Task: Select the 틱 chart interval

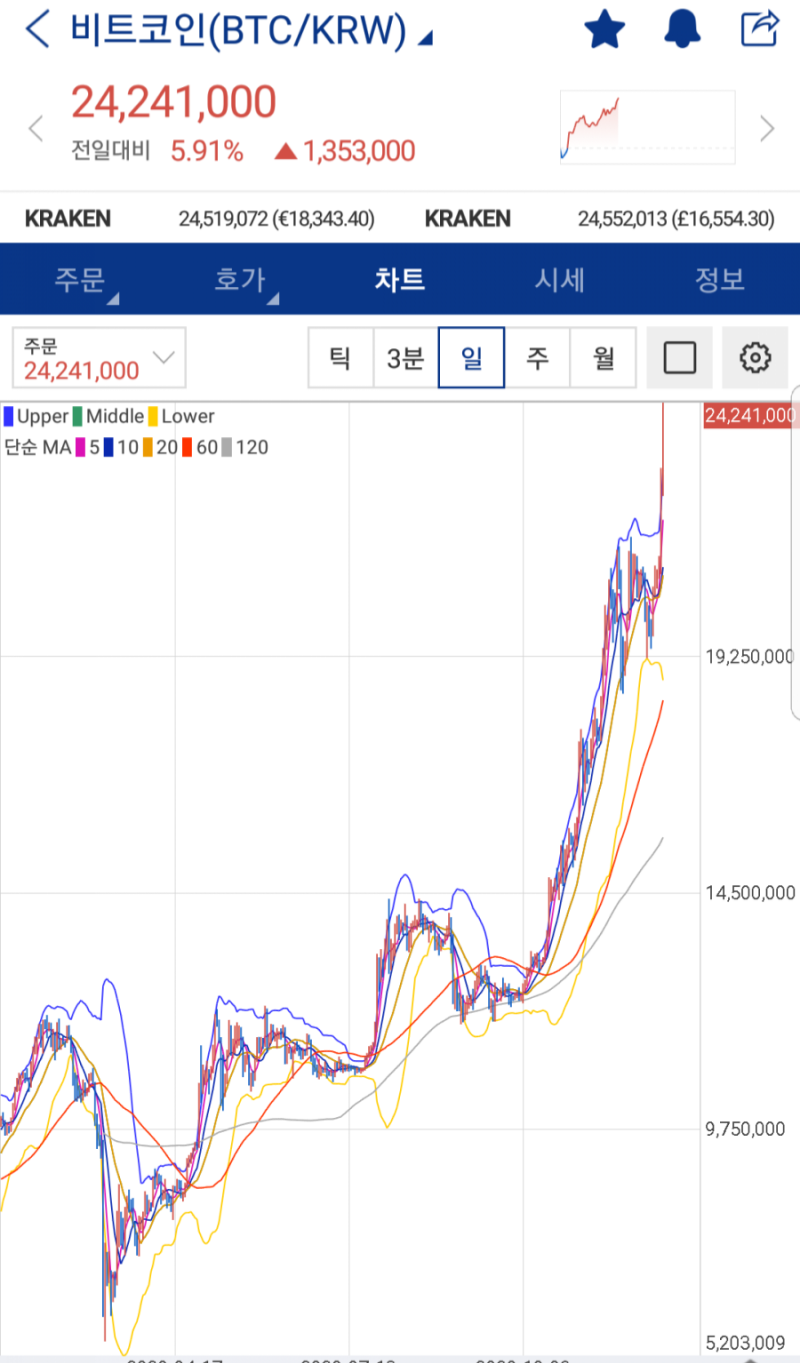Action: pos(340,358)
